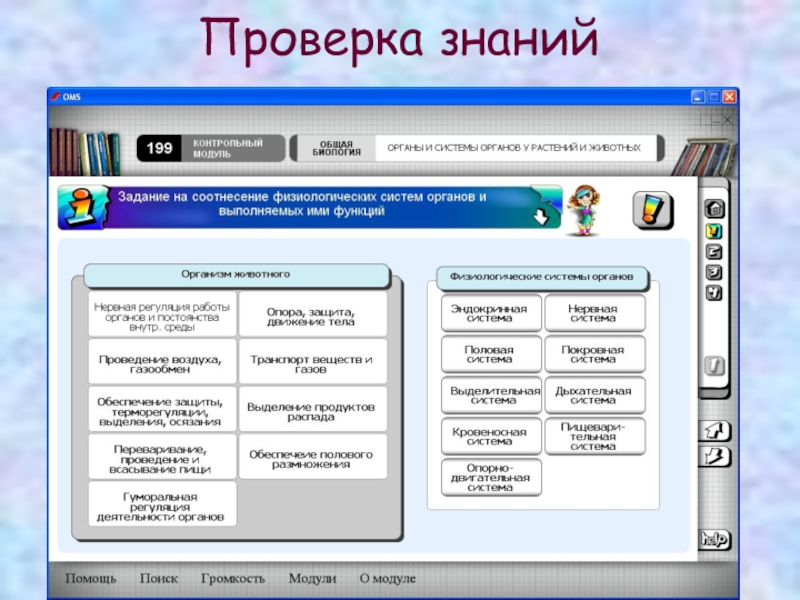
Task: Click the grey exclamation icon in the sidebar
Action: click(714, 365)
